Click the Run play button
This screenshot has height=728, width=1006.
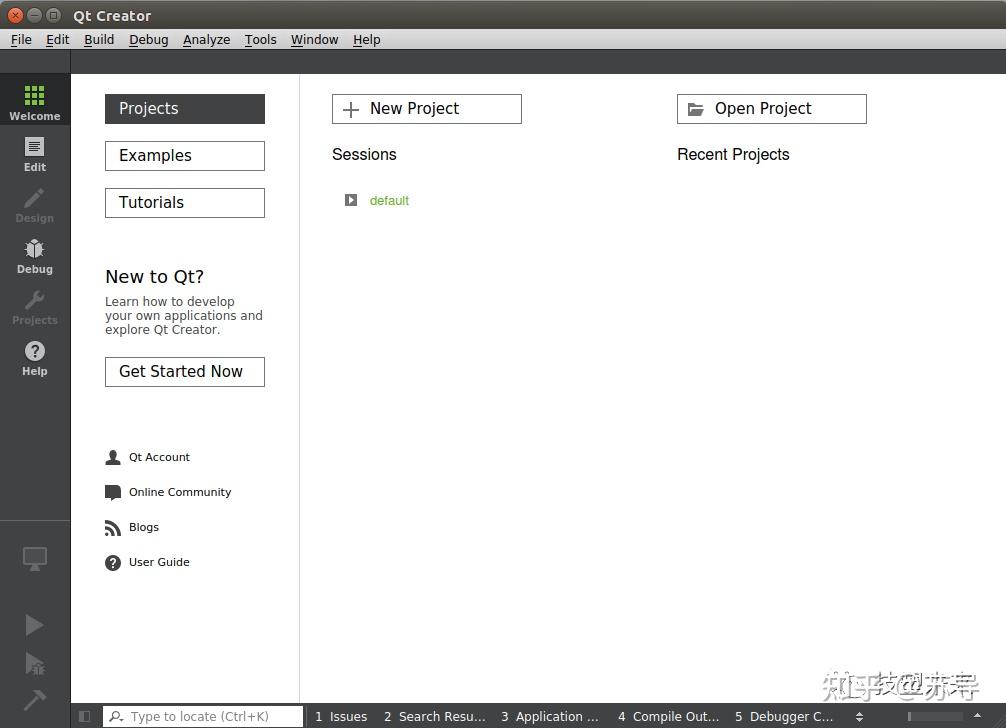pyautogui.click(x=35, y=625)
